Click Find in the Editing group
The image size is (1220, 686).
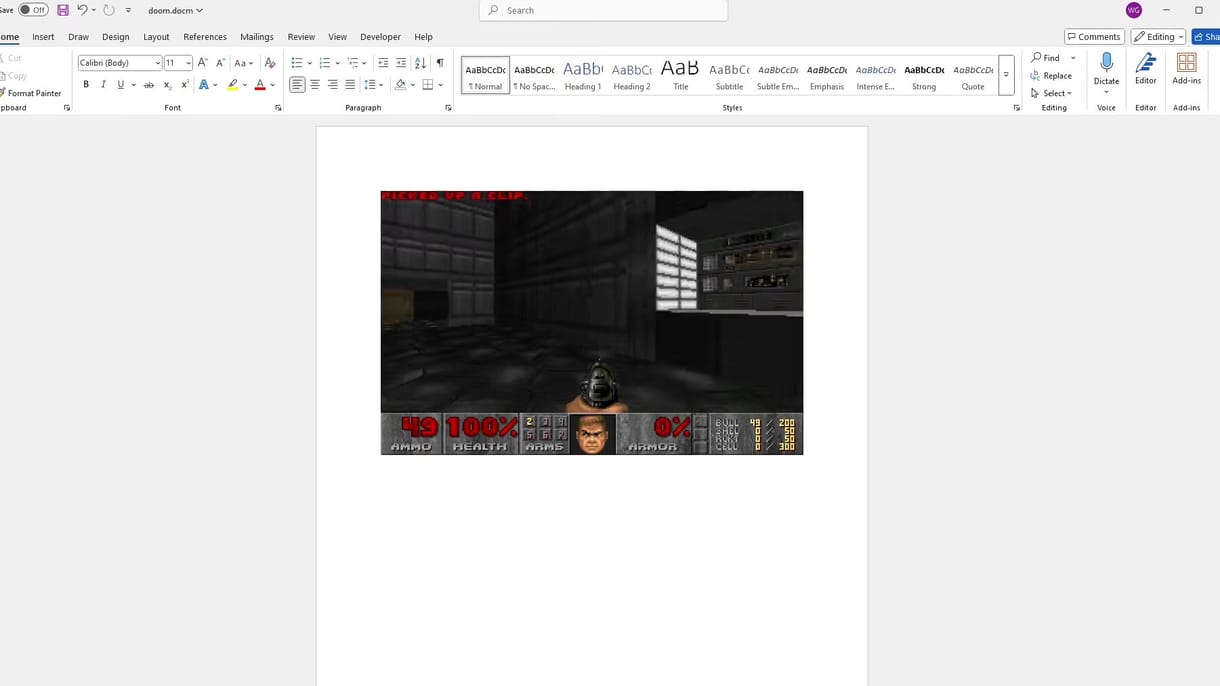(x=1046, y=58)
